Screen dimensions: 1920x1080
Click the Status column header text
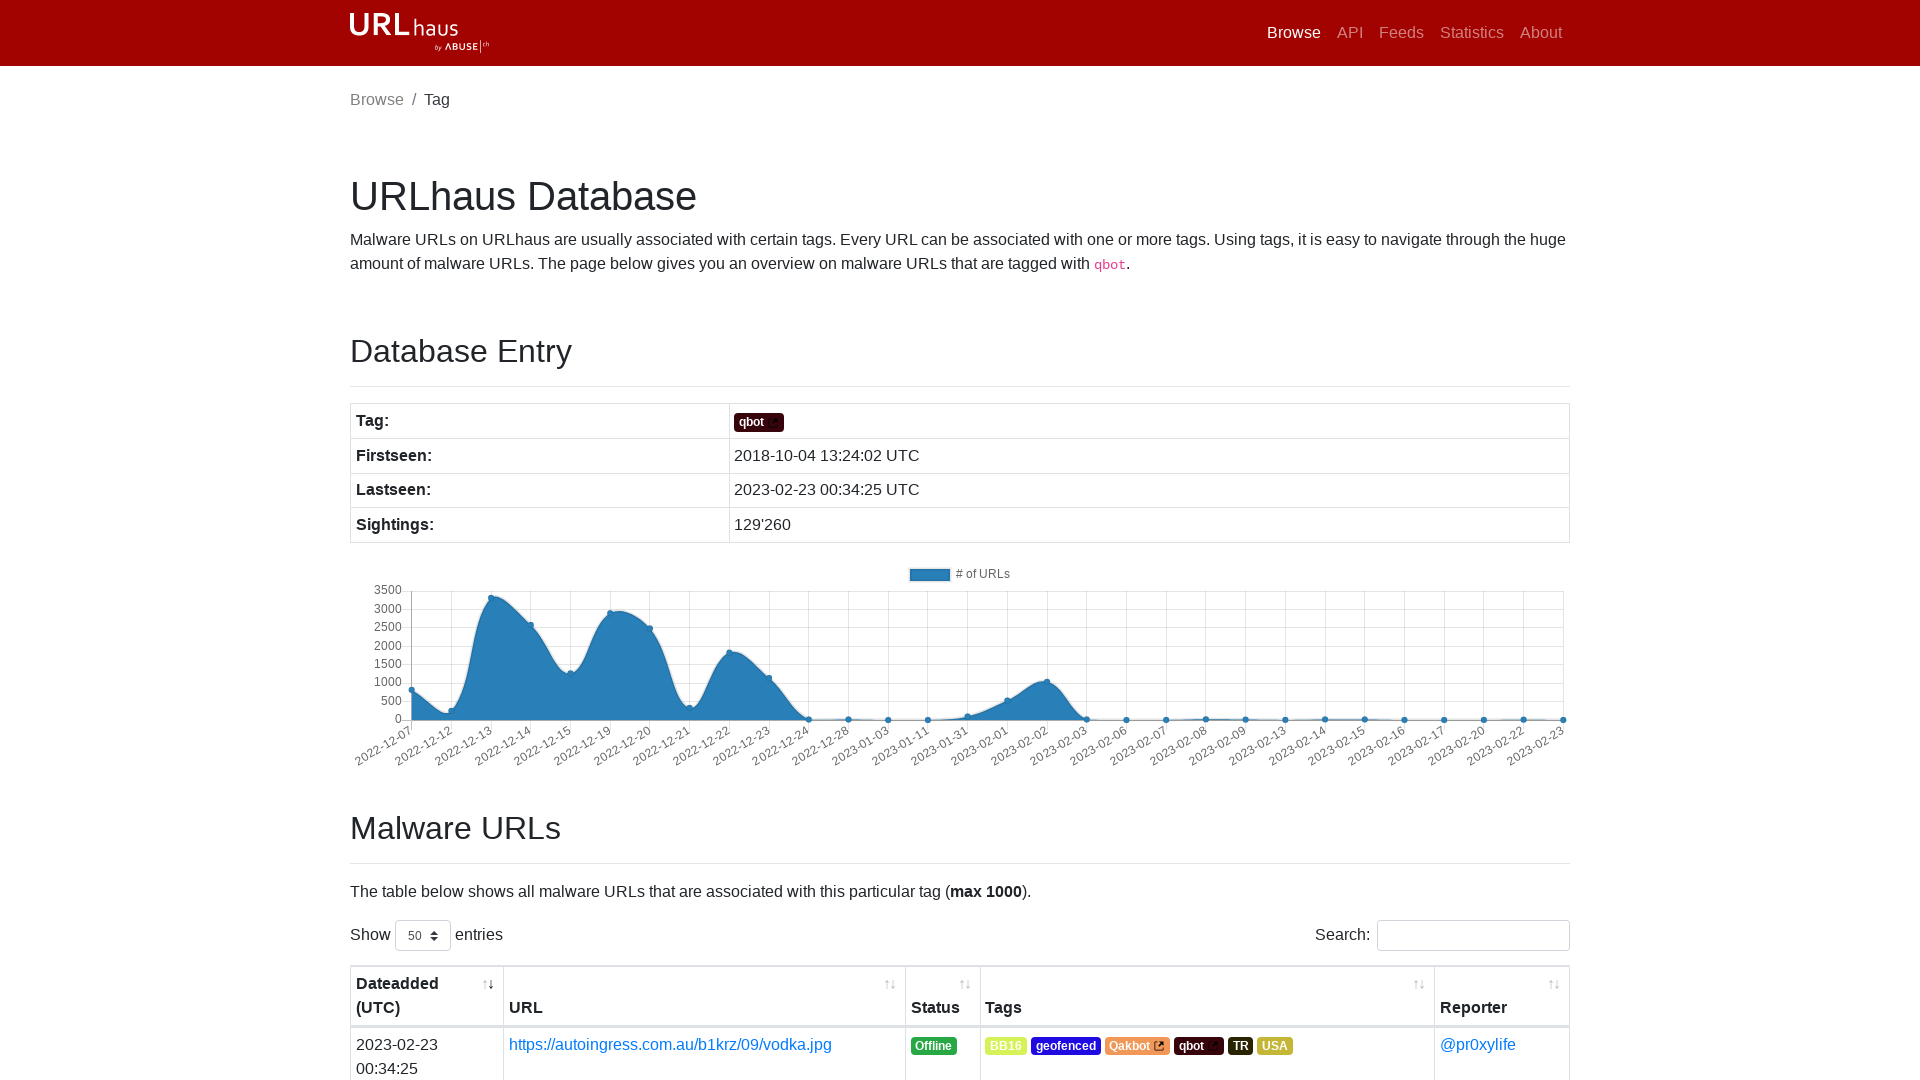click(935, 1007)
